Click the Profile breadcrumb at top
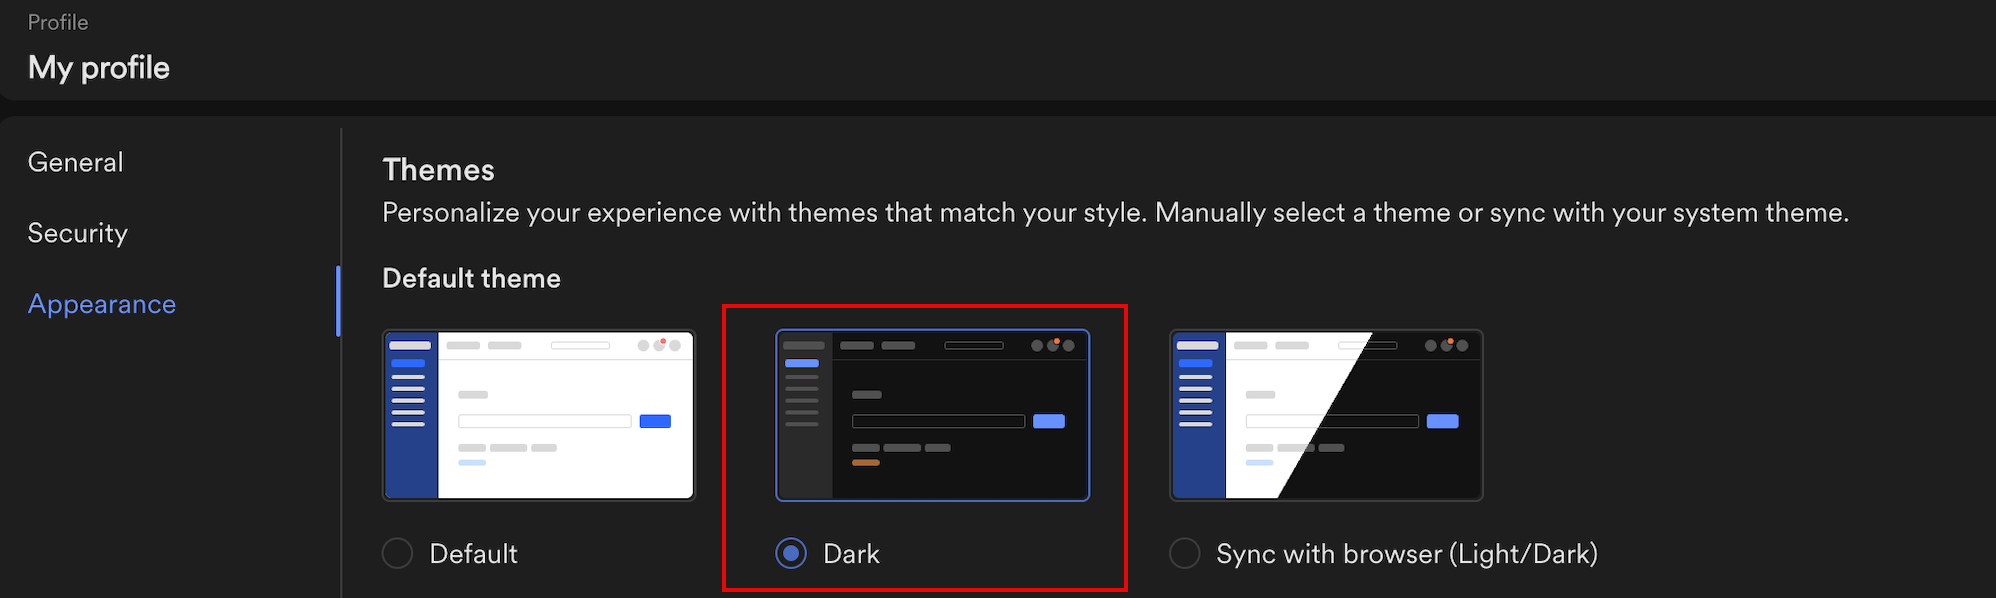 click(58, 22)
